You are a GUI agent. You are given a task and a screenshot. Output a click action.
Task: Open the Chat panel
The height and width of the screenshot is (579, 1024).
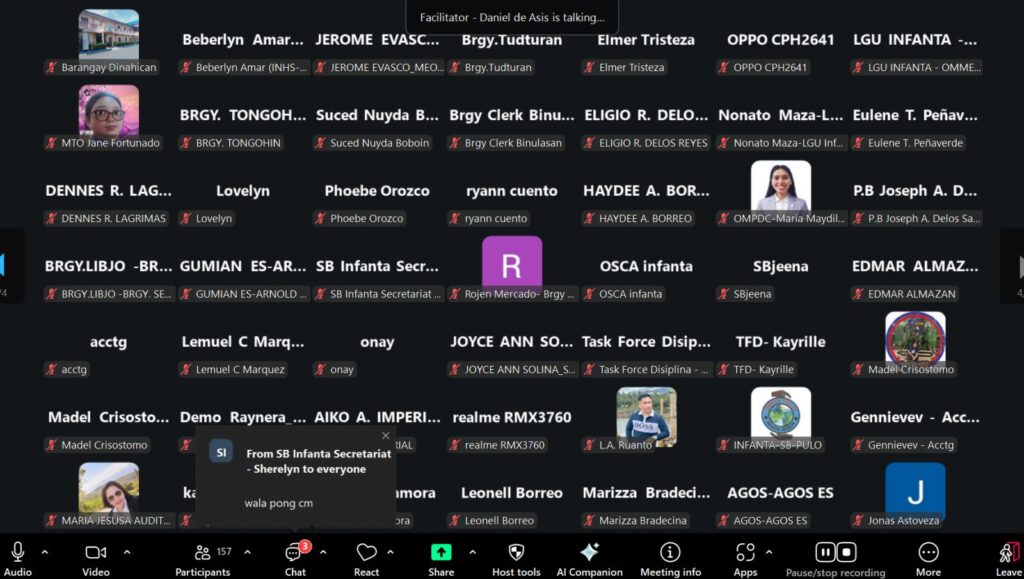(x=294, y=553)
